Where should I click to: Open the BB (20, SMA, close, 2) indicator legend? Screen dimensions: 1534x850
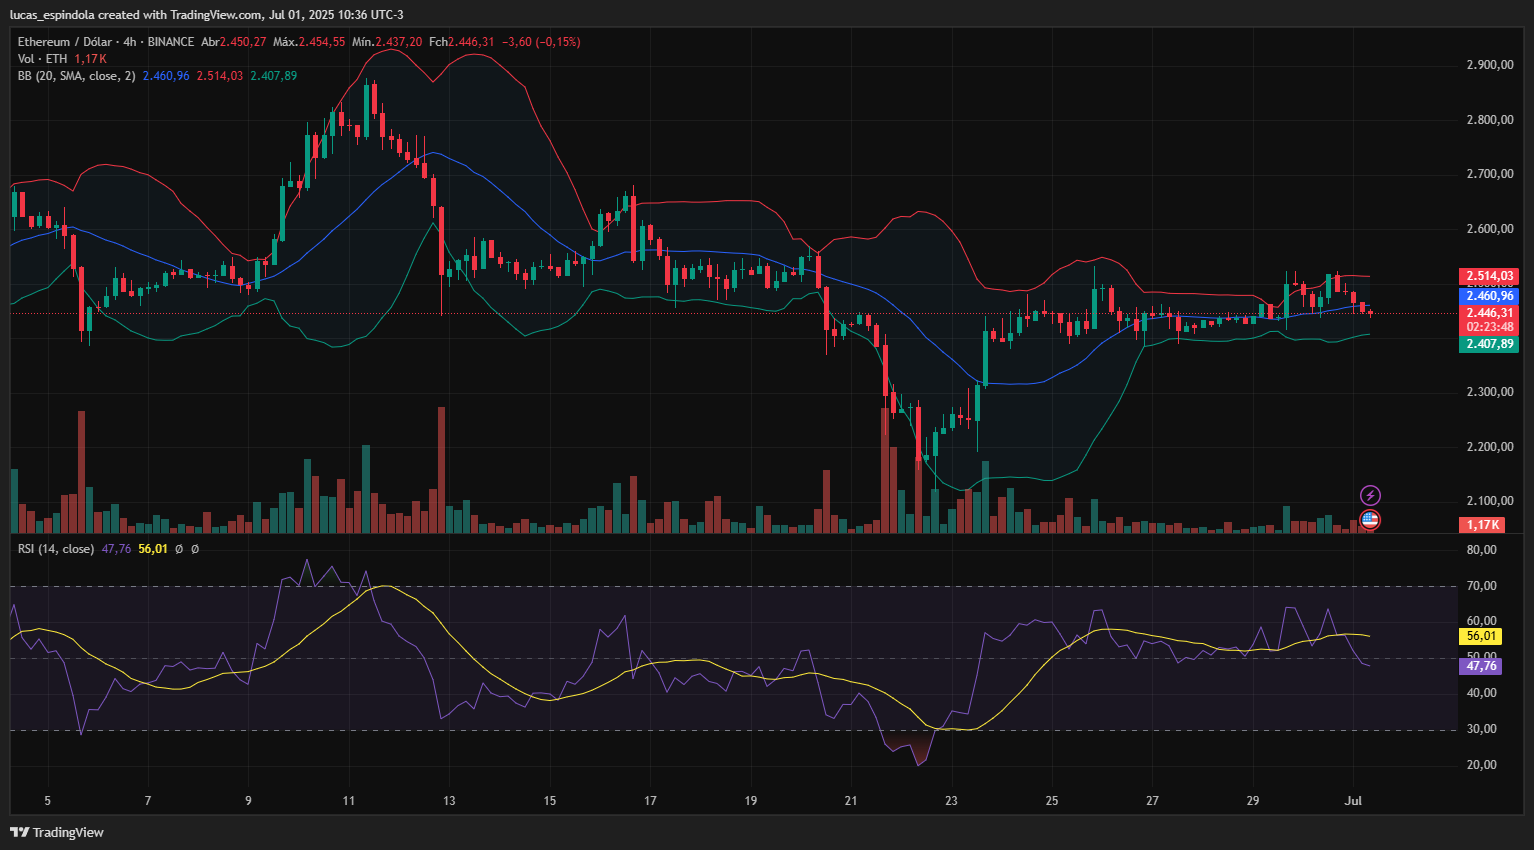[x=76, y=76]
